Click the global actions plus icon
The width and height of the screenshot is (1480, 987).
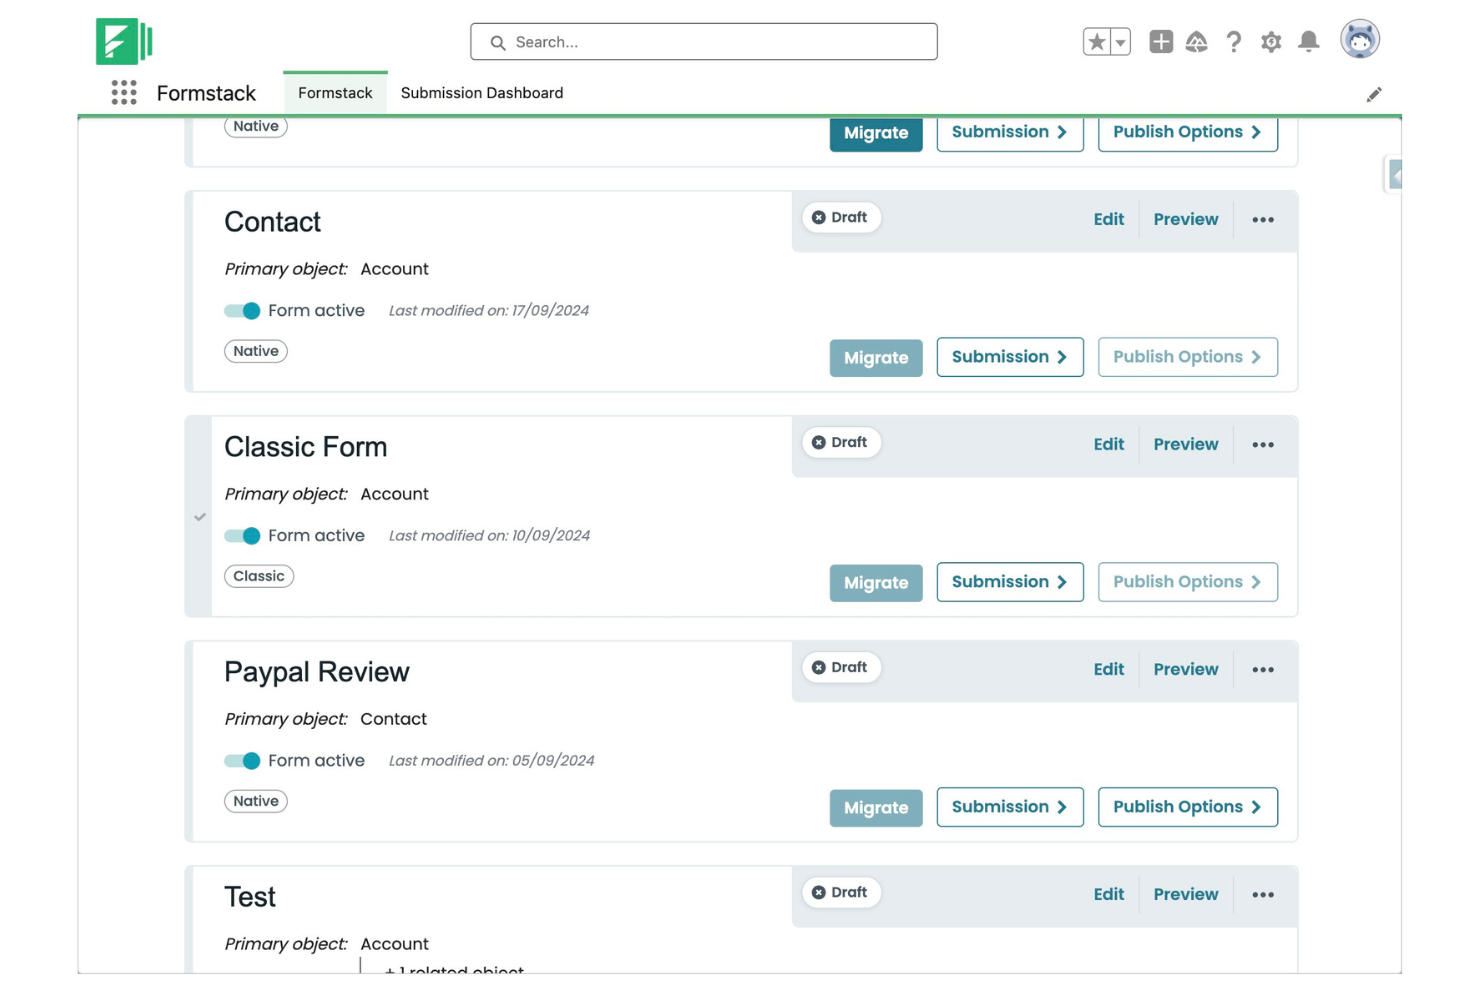1160,42
